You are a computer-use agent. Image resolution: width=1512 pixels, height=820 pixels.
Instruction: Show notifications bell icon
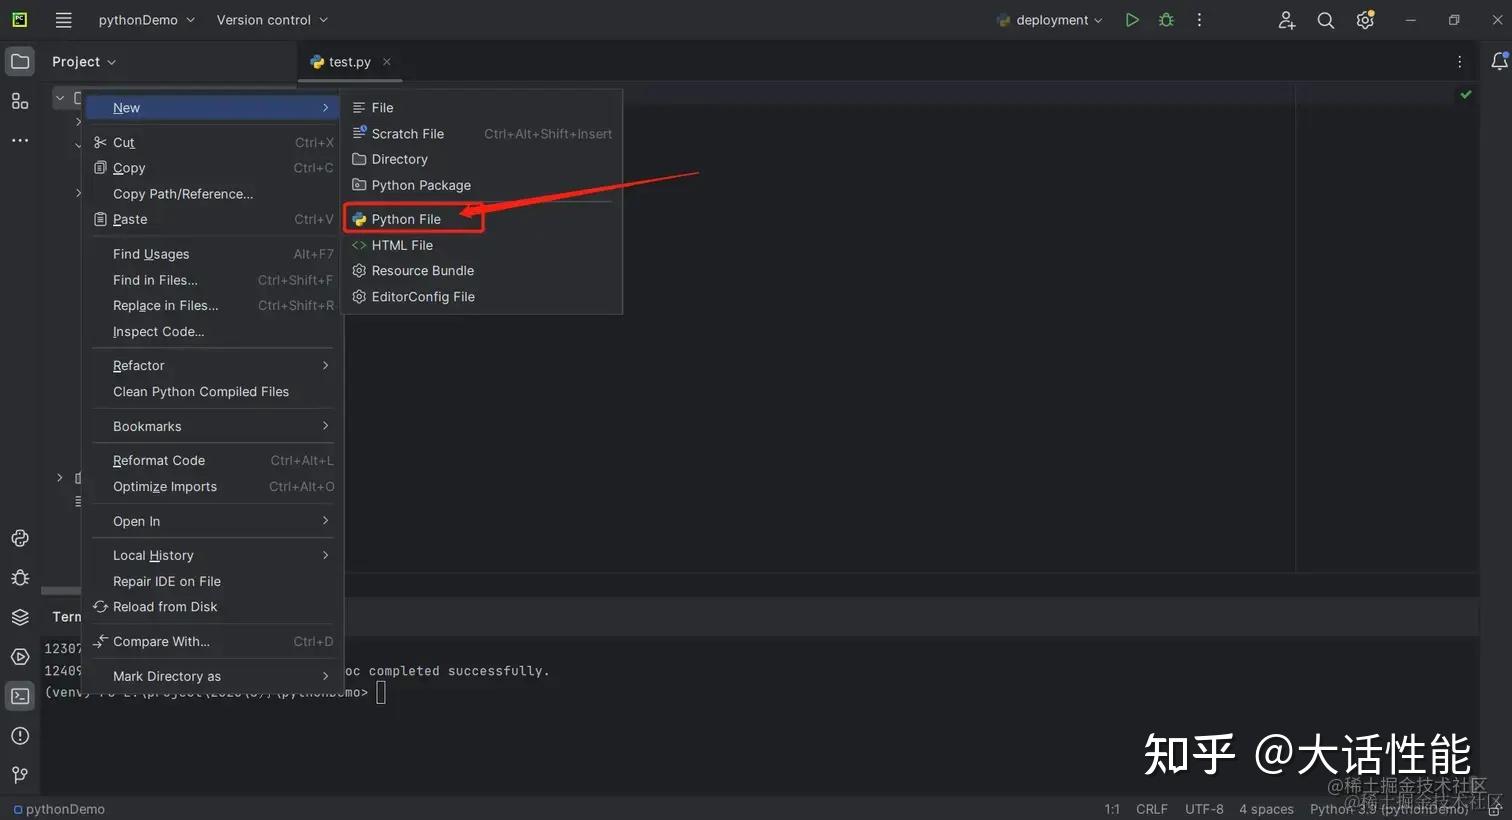tap(1499, 62)
